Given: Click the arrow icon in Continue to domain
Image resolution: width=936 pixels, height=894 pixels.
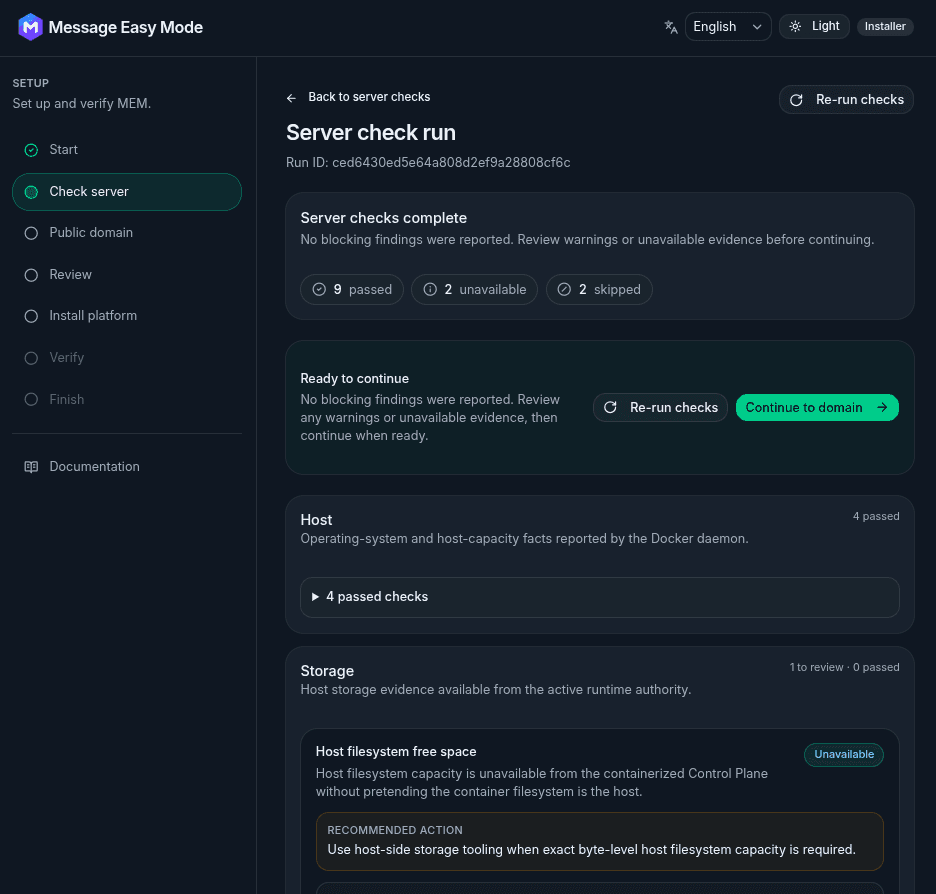Looking at the screenshot, I should (x=882, y=408).
